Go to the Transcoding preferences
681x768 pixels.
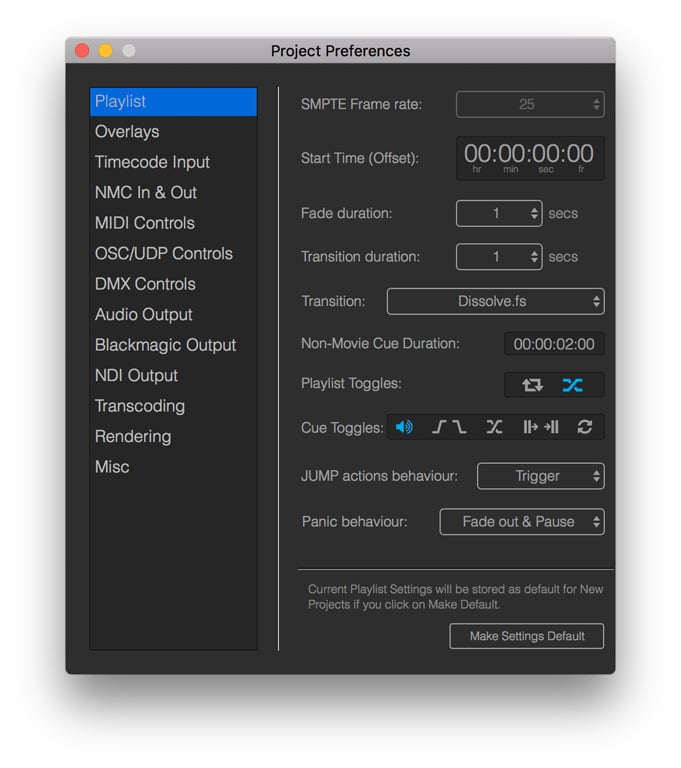point(140,406)
